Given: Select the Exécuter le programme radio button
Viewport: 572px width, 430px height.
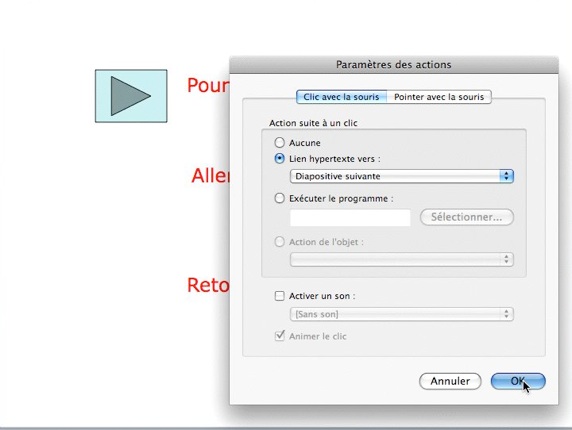Looking at the screenshot, I should pyautogui.click(x=279, y=198).
